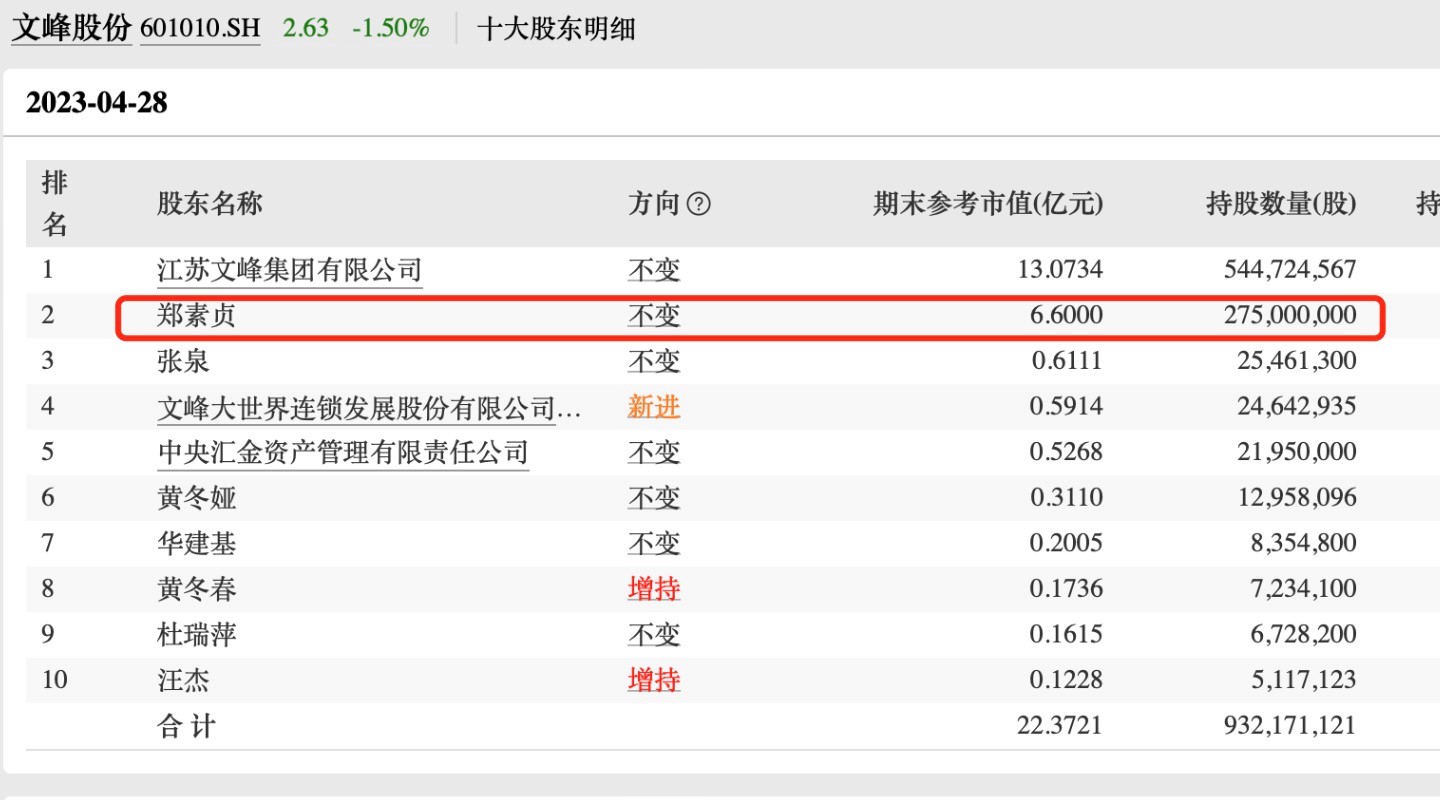Click the 合计 total label
Screen dimensions: 1440x800
point(186,726)
